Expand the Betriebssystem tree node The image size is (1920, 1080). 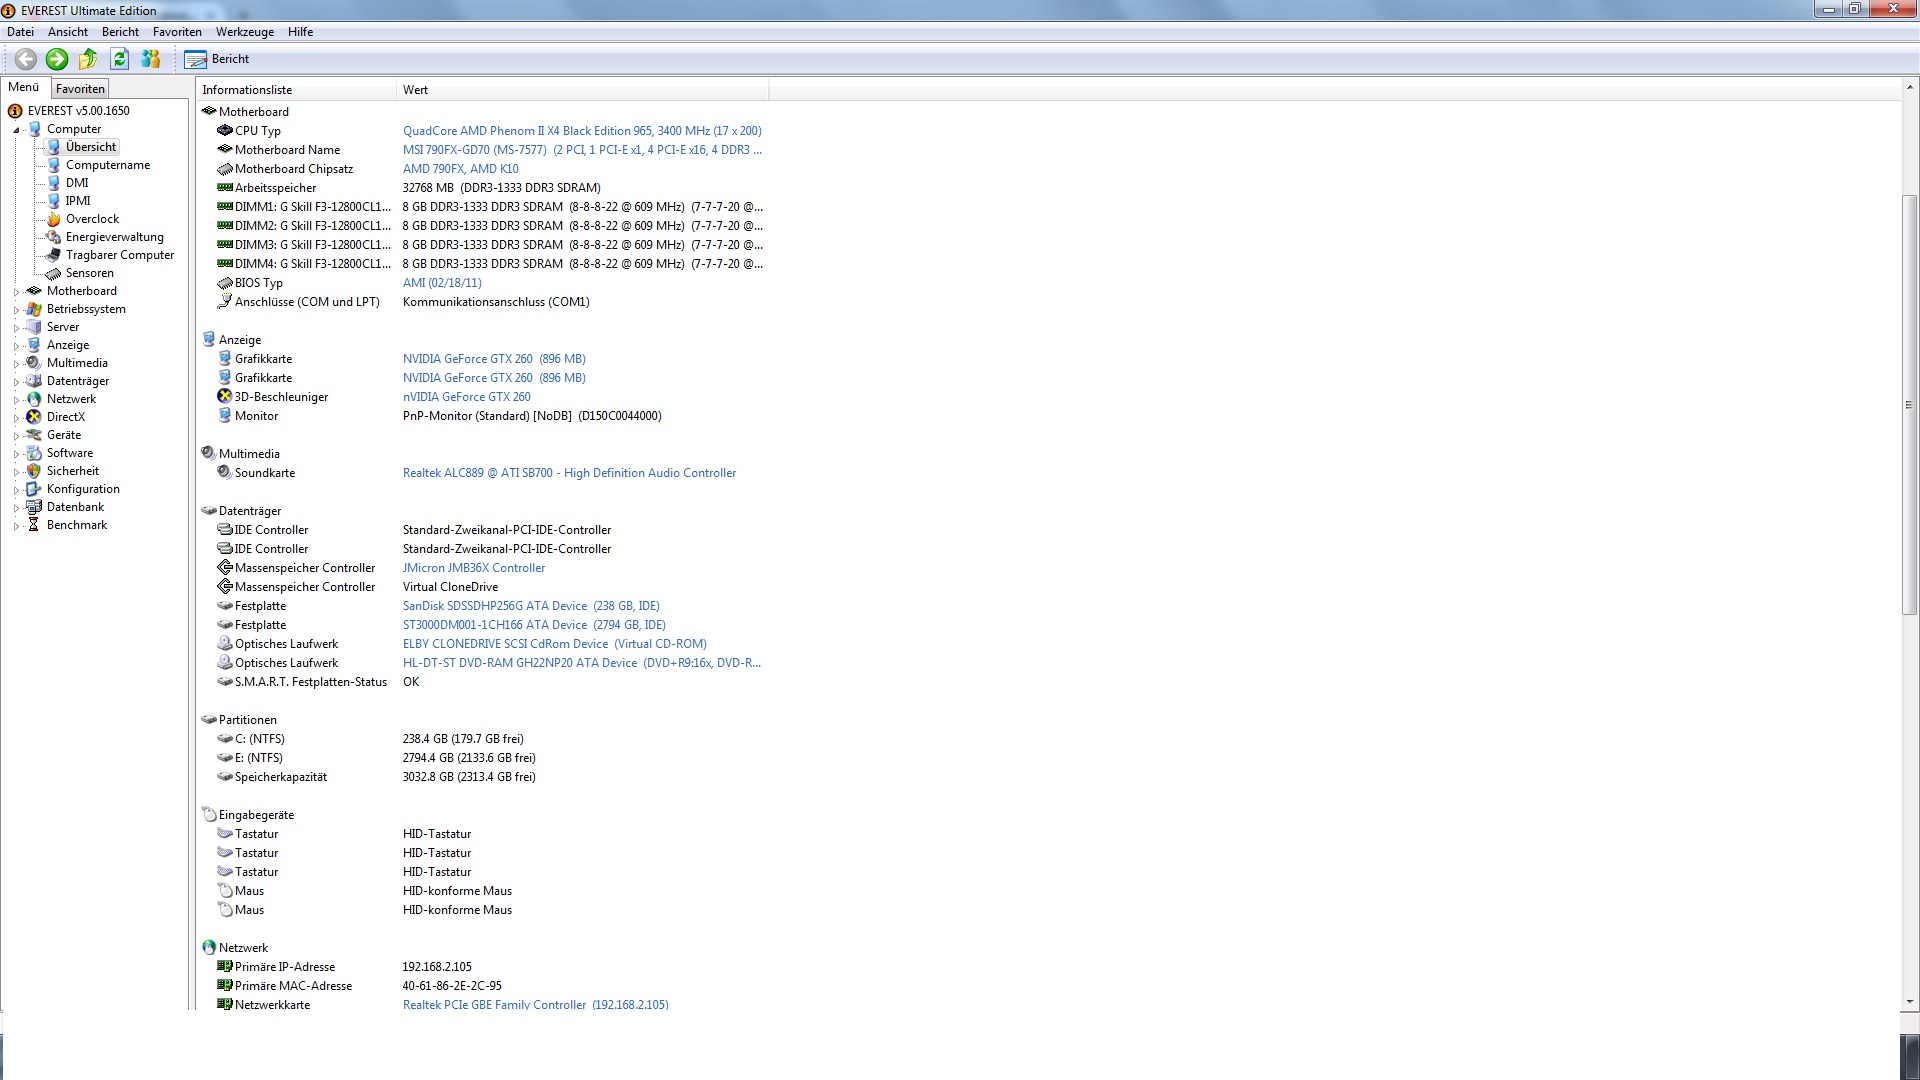tap(16, 310)
